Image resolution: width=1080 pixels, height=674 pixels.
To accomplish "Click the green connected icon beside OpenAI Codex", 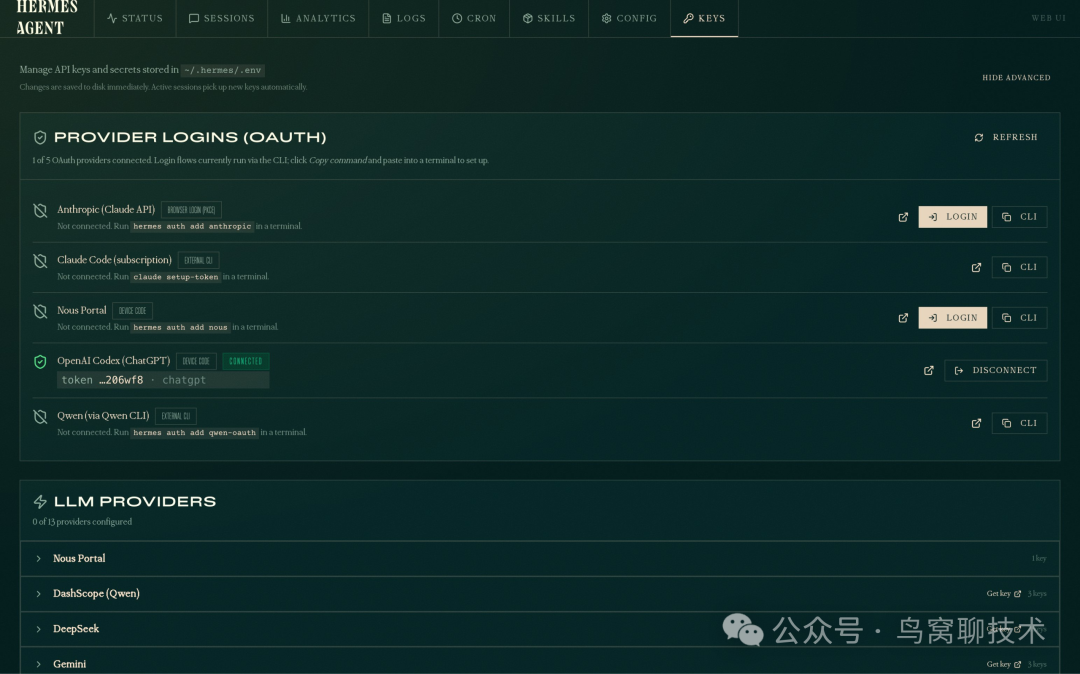I will tap(39, 362).
